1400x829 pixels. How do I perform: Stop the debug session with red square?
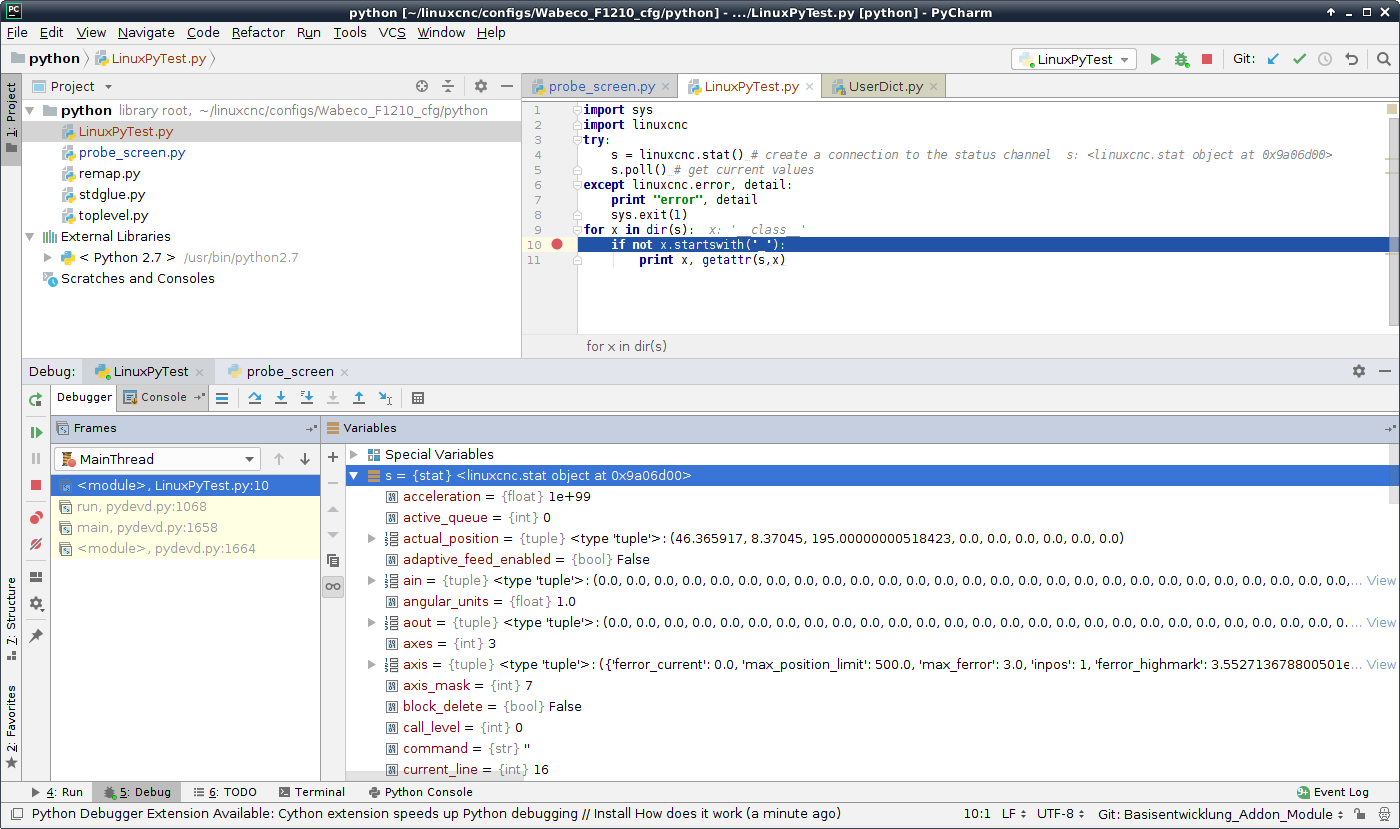coord(36,485)
